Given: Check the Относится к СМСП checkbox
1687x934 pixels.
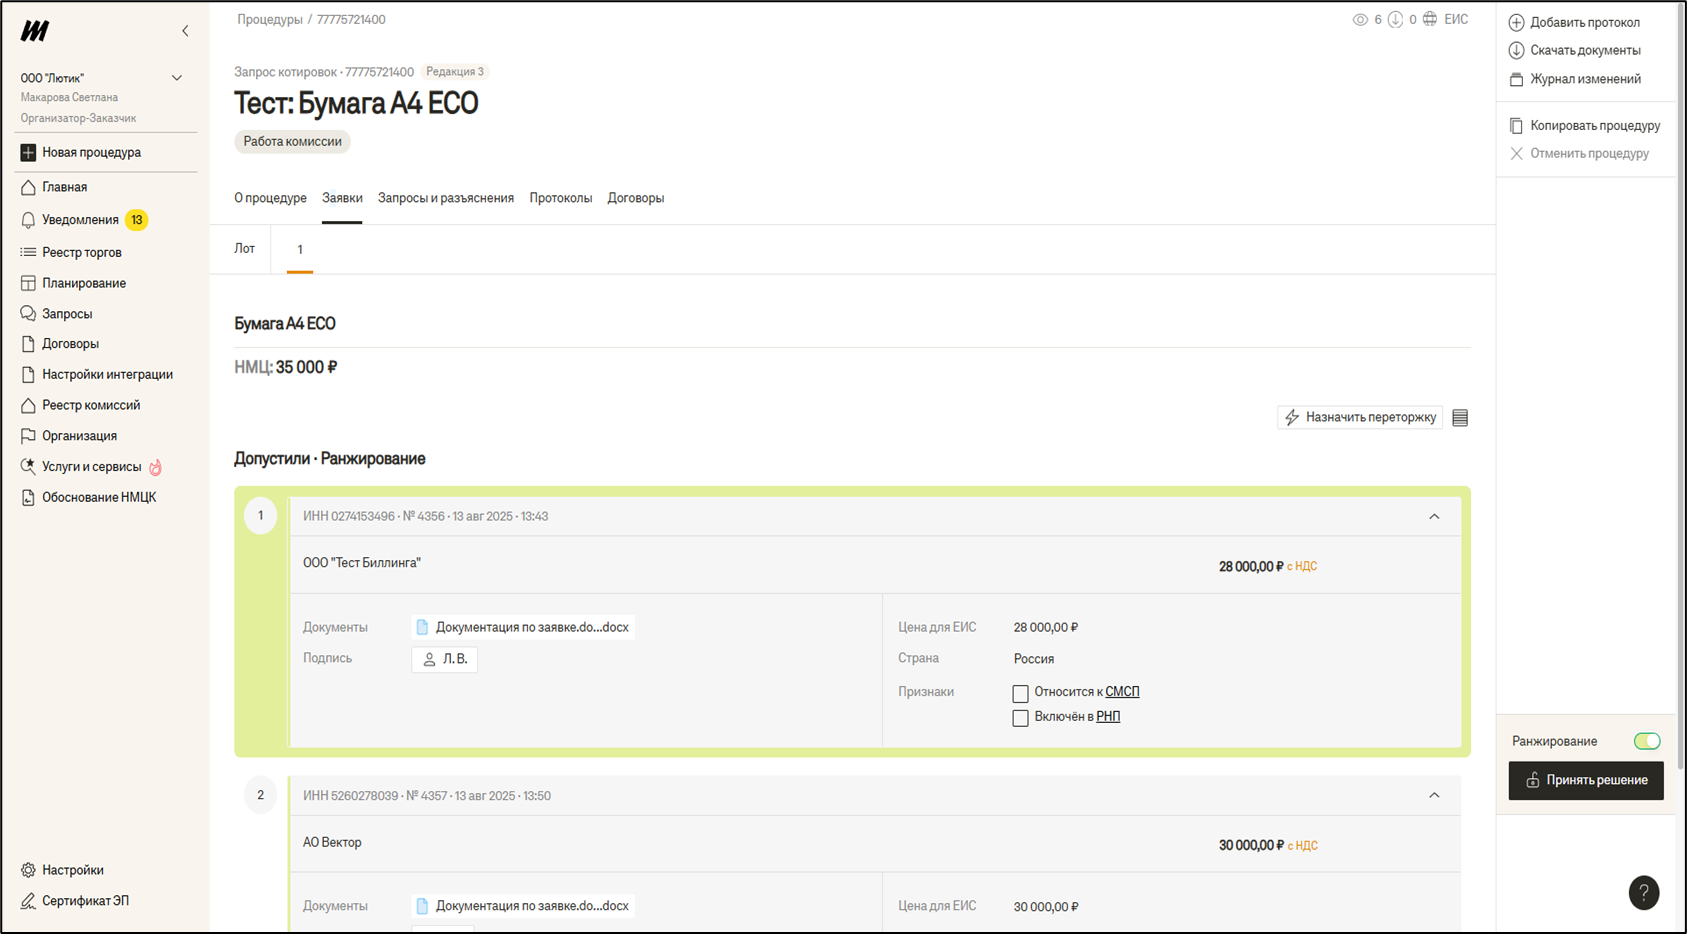Looking at the screenshot, I should (x=1020, y=693).
